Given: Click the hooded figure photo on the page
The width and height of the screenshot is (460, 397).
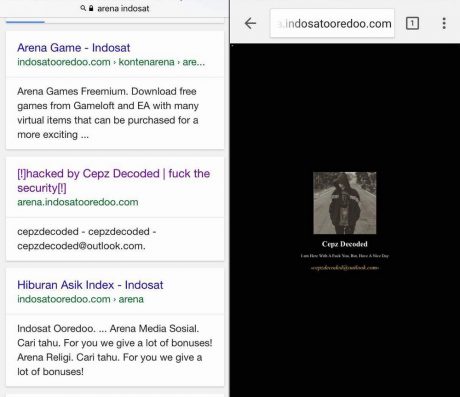Looking at the screenshot, I should [x=345, y=203].
